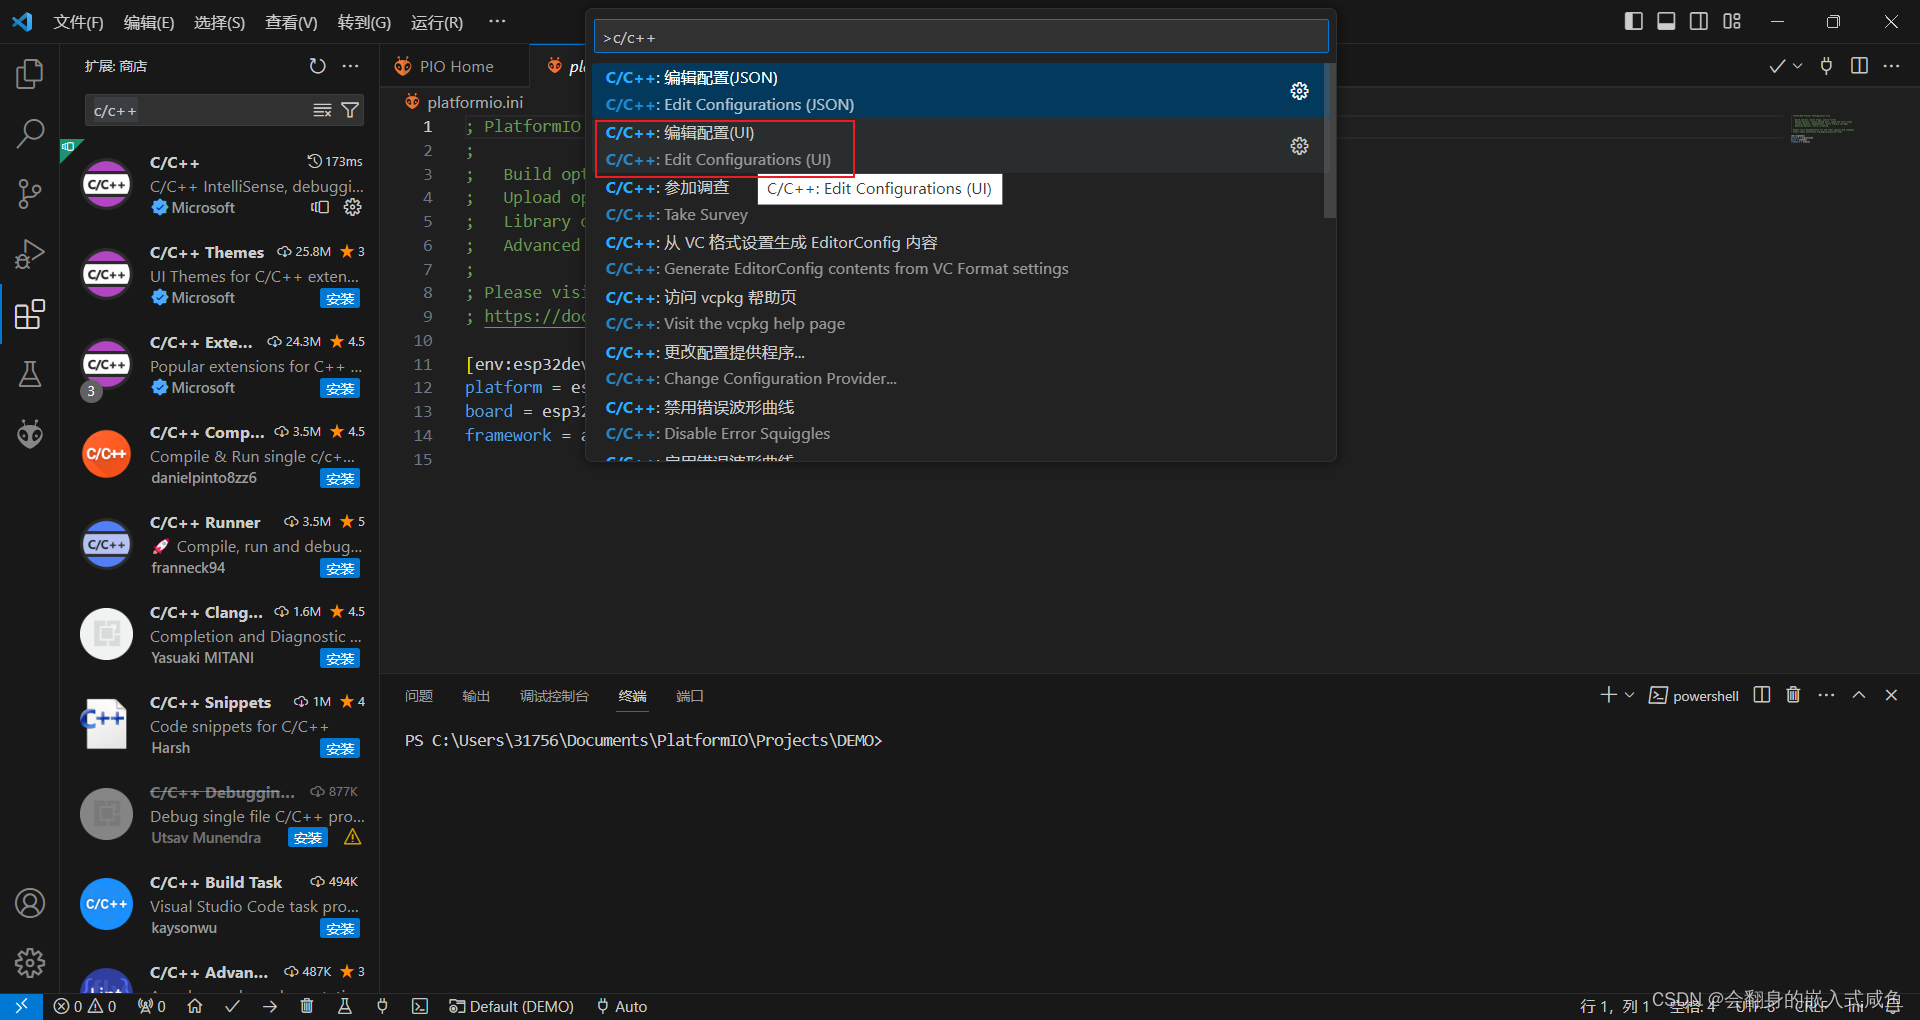
Task: Split the terminal panel
Action: (1762, 695)
